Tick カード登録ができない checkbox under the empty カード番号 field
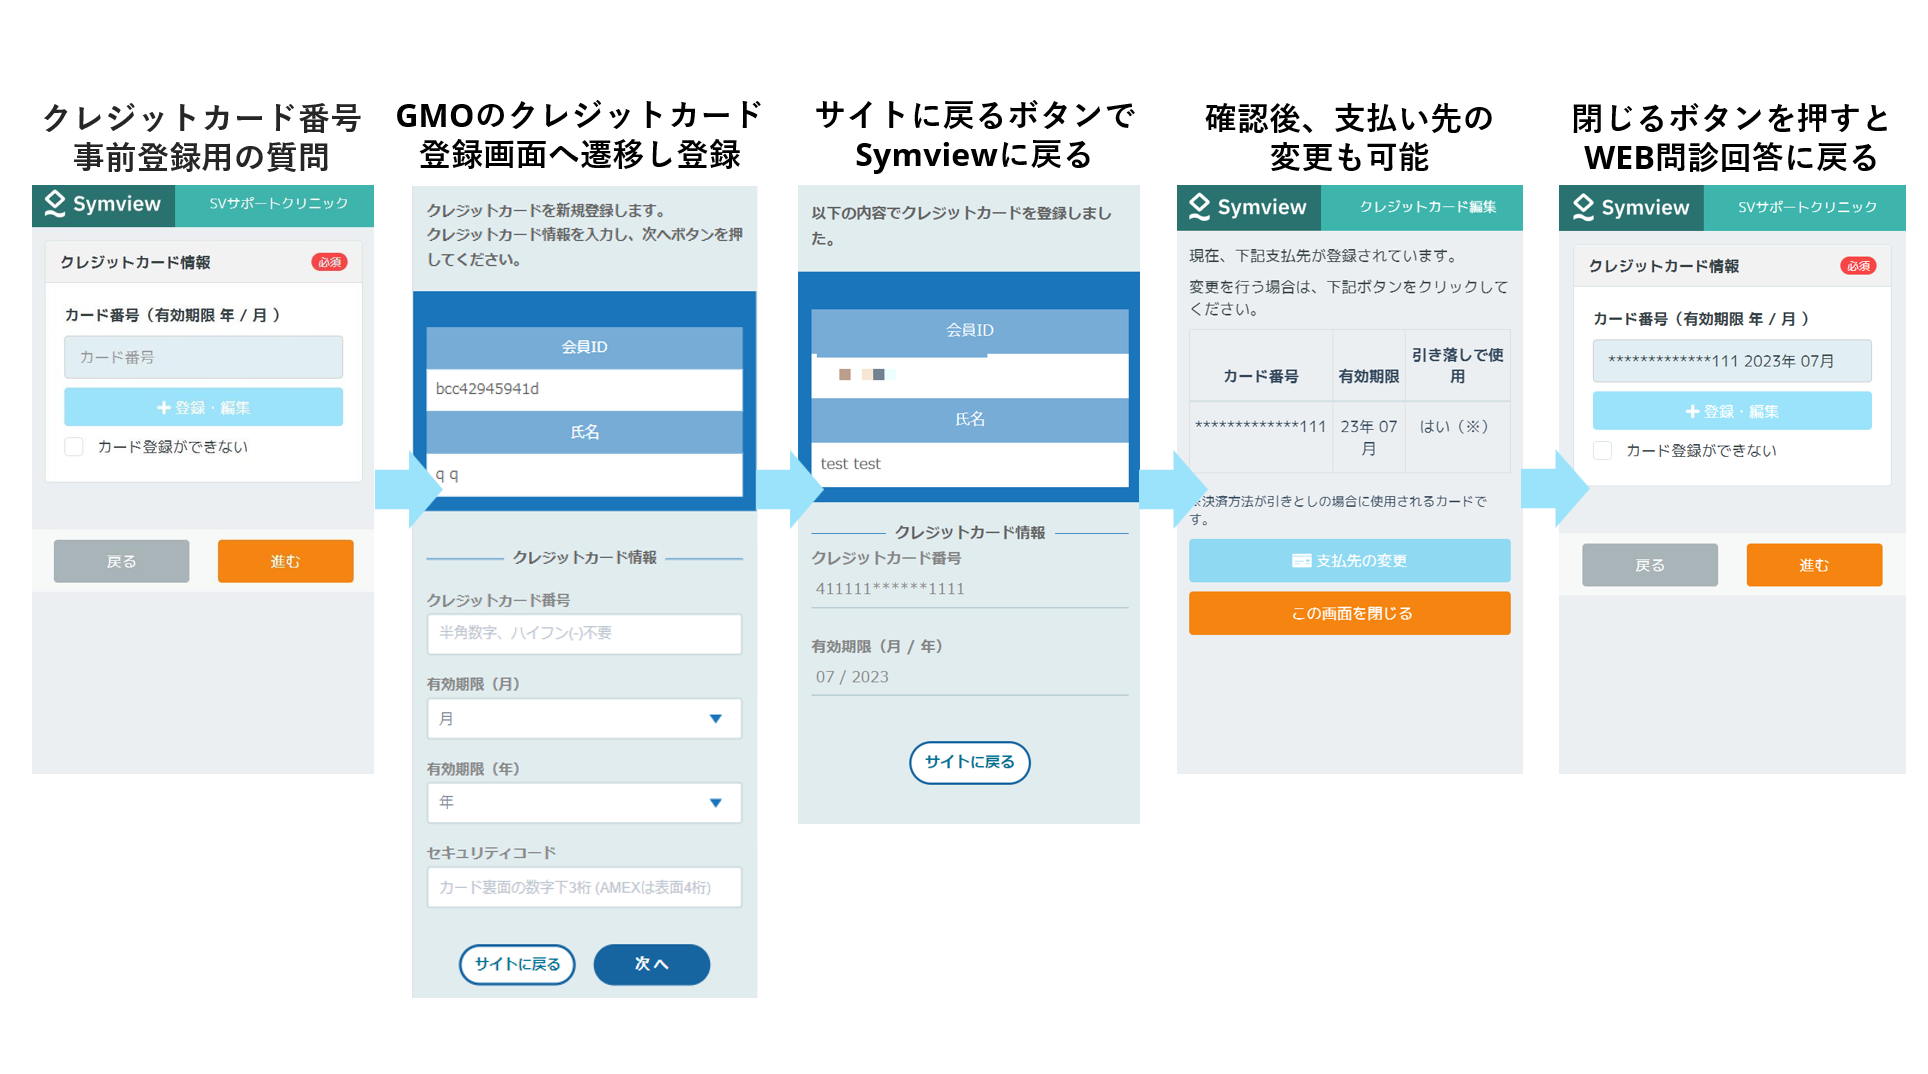The image size is (1928, 1074). click(x=74, y=447)
